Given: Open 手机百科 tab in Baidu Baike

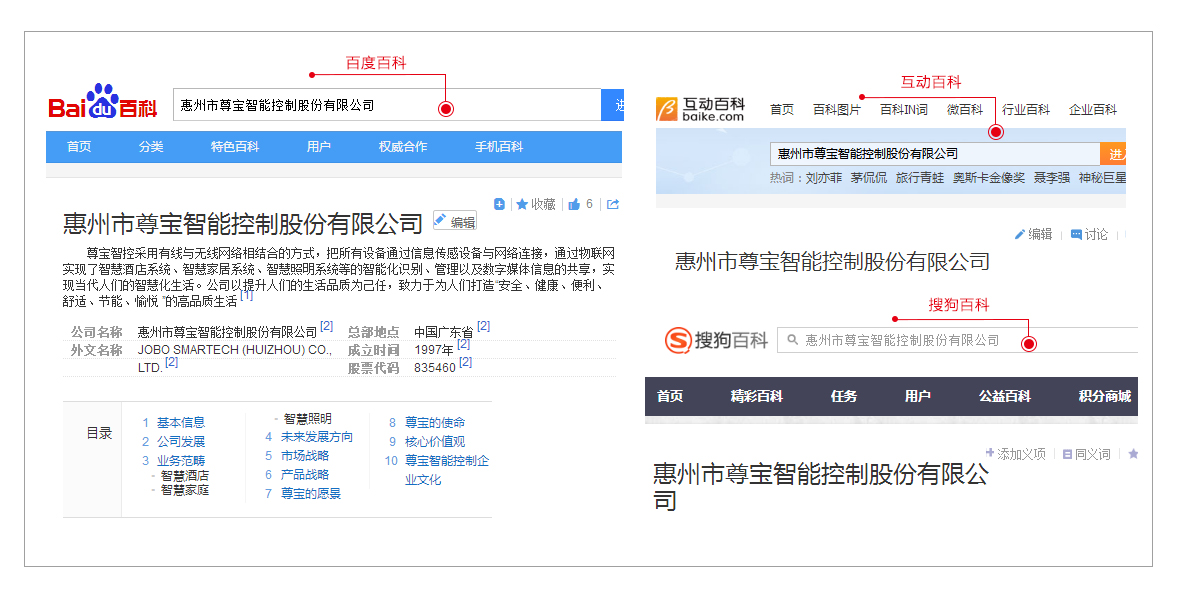Looking at the screenshot, I should [499, 147].
